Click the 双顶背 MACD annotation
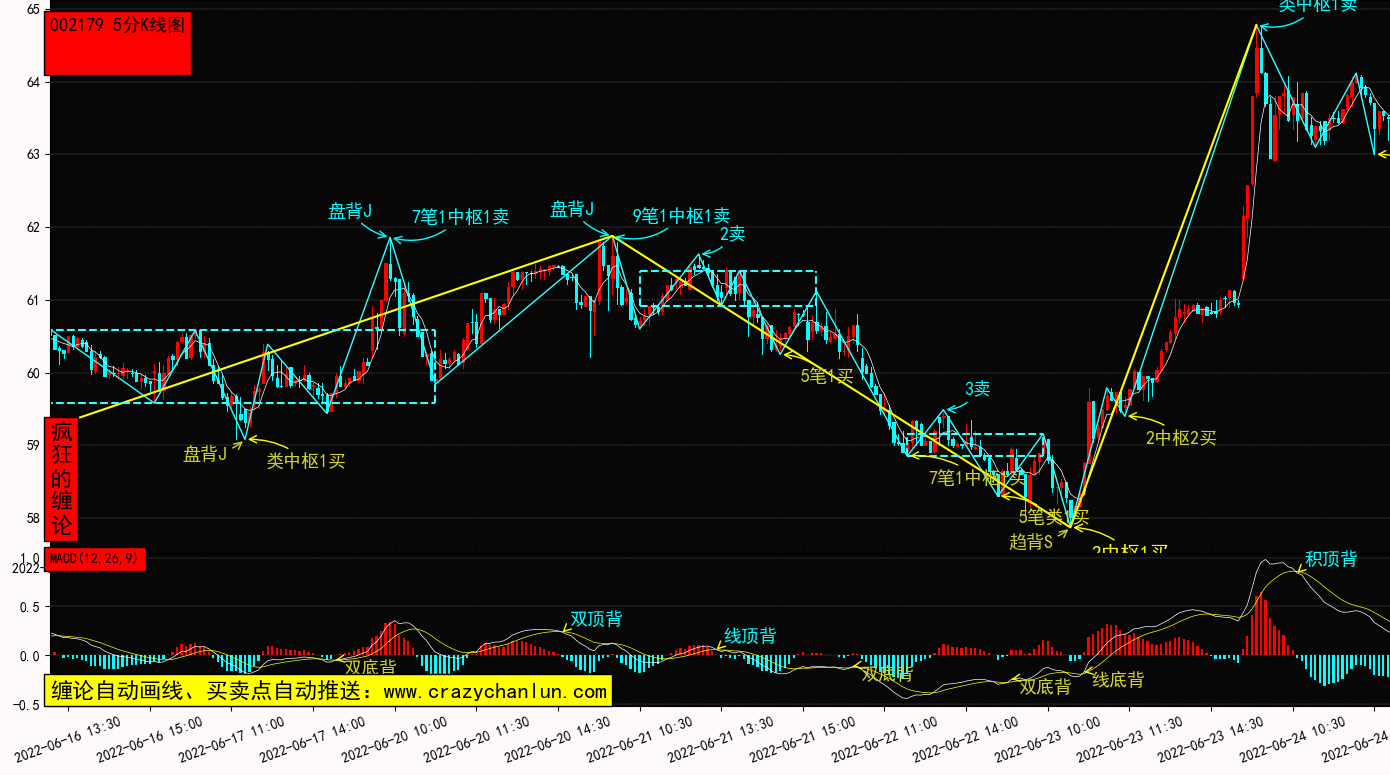The width and height of the screenshot is (1390, 775). 596,619
